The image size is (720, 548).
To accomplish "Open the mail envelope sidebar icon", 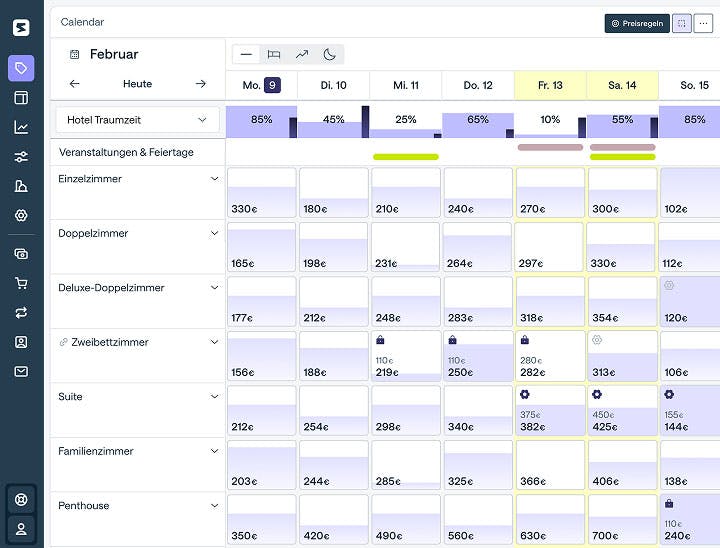I will click(x=21, y=372).
